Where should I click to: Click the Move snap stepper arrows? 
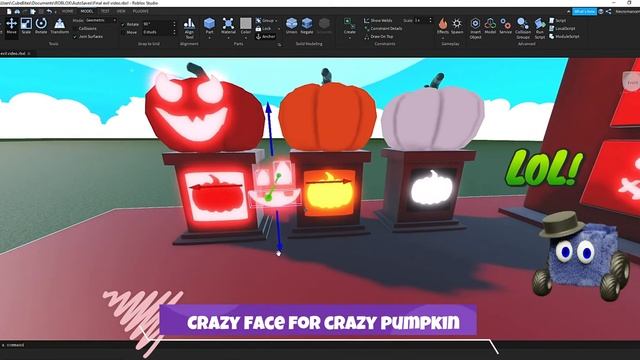(175, 32)
